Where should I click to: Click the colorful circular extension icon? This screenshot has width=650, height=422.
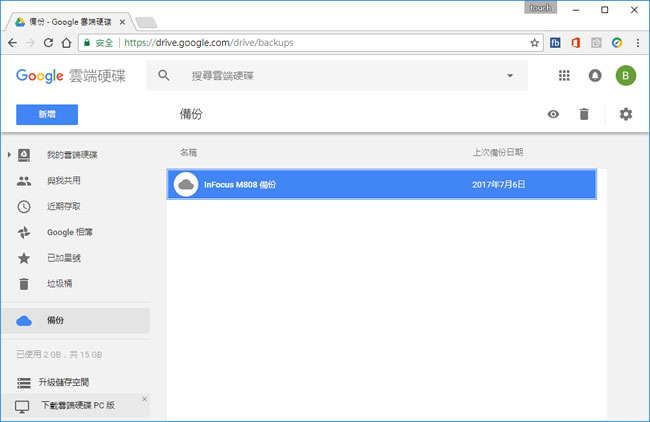pyautogui.click(x=617, y=43)
